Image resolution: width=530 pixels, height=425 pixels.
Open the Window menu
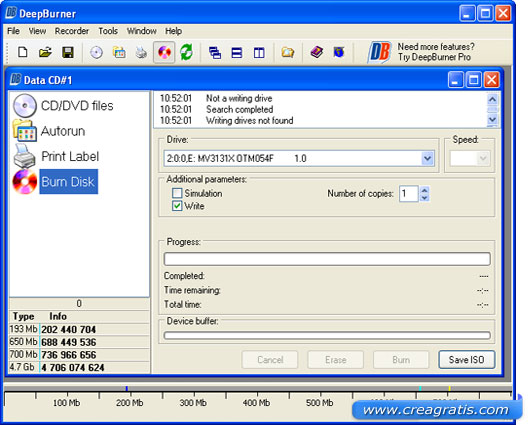click(x=142, y=31)
